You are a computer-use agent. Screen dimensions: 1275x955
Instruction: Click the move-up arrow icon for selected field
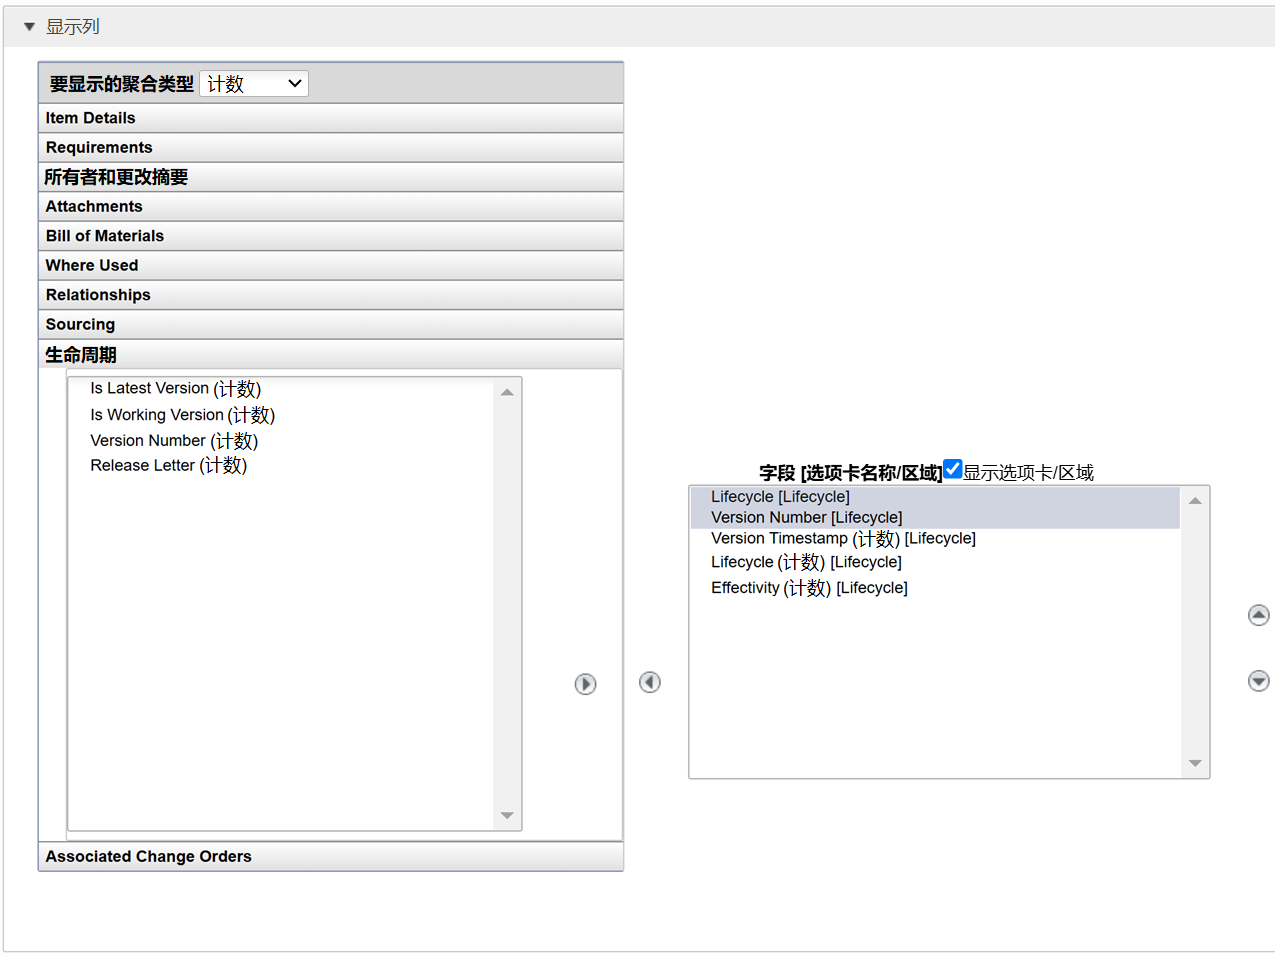[1259, 615]
